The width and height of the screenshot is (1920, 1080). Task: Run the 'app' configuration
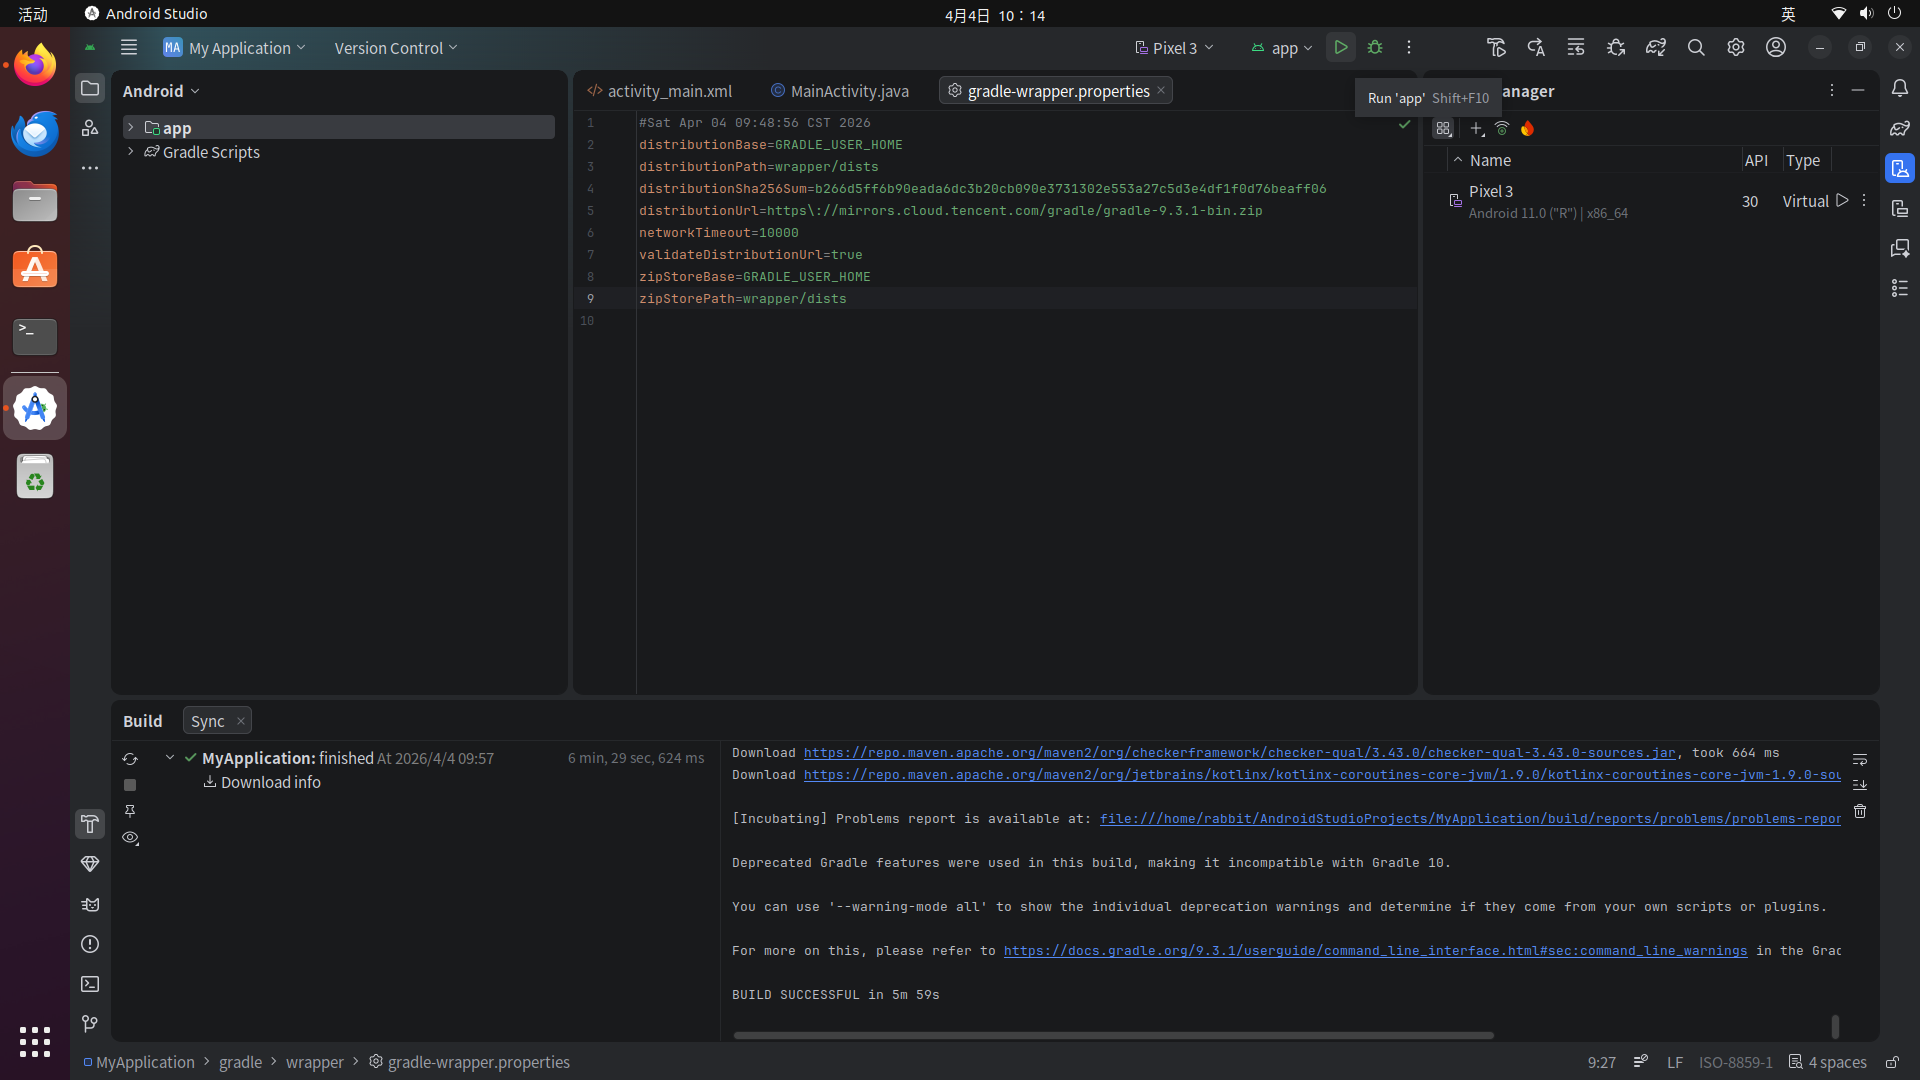[x=1340, y=47]
